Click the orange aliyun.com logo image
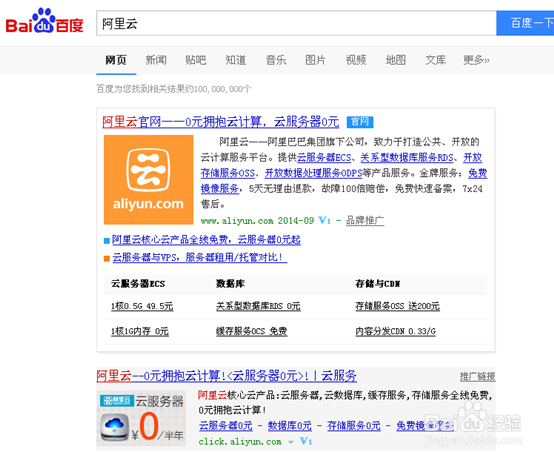This screenshot has width=554, height=460. pos(148,179)
